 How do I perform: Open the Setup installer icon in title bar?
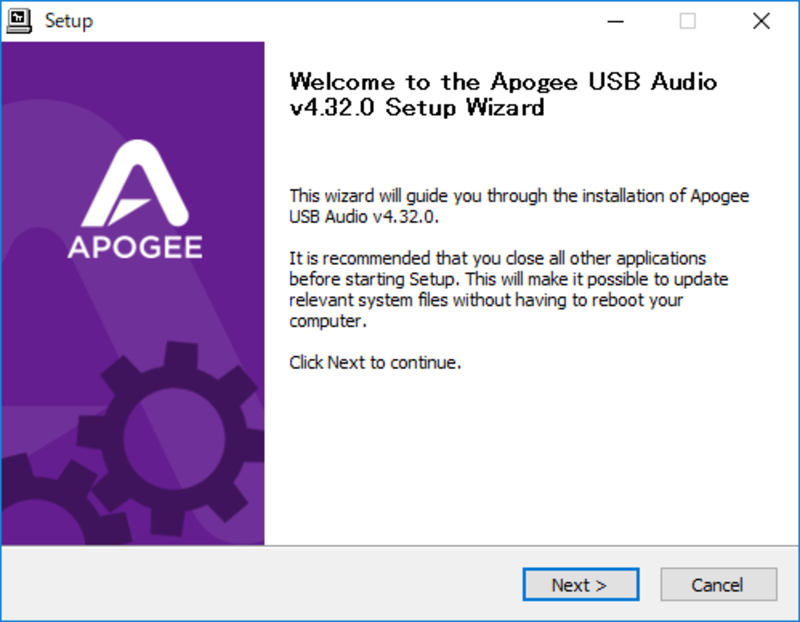[19, 21]
